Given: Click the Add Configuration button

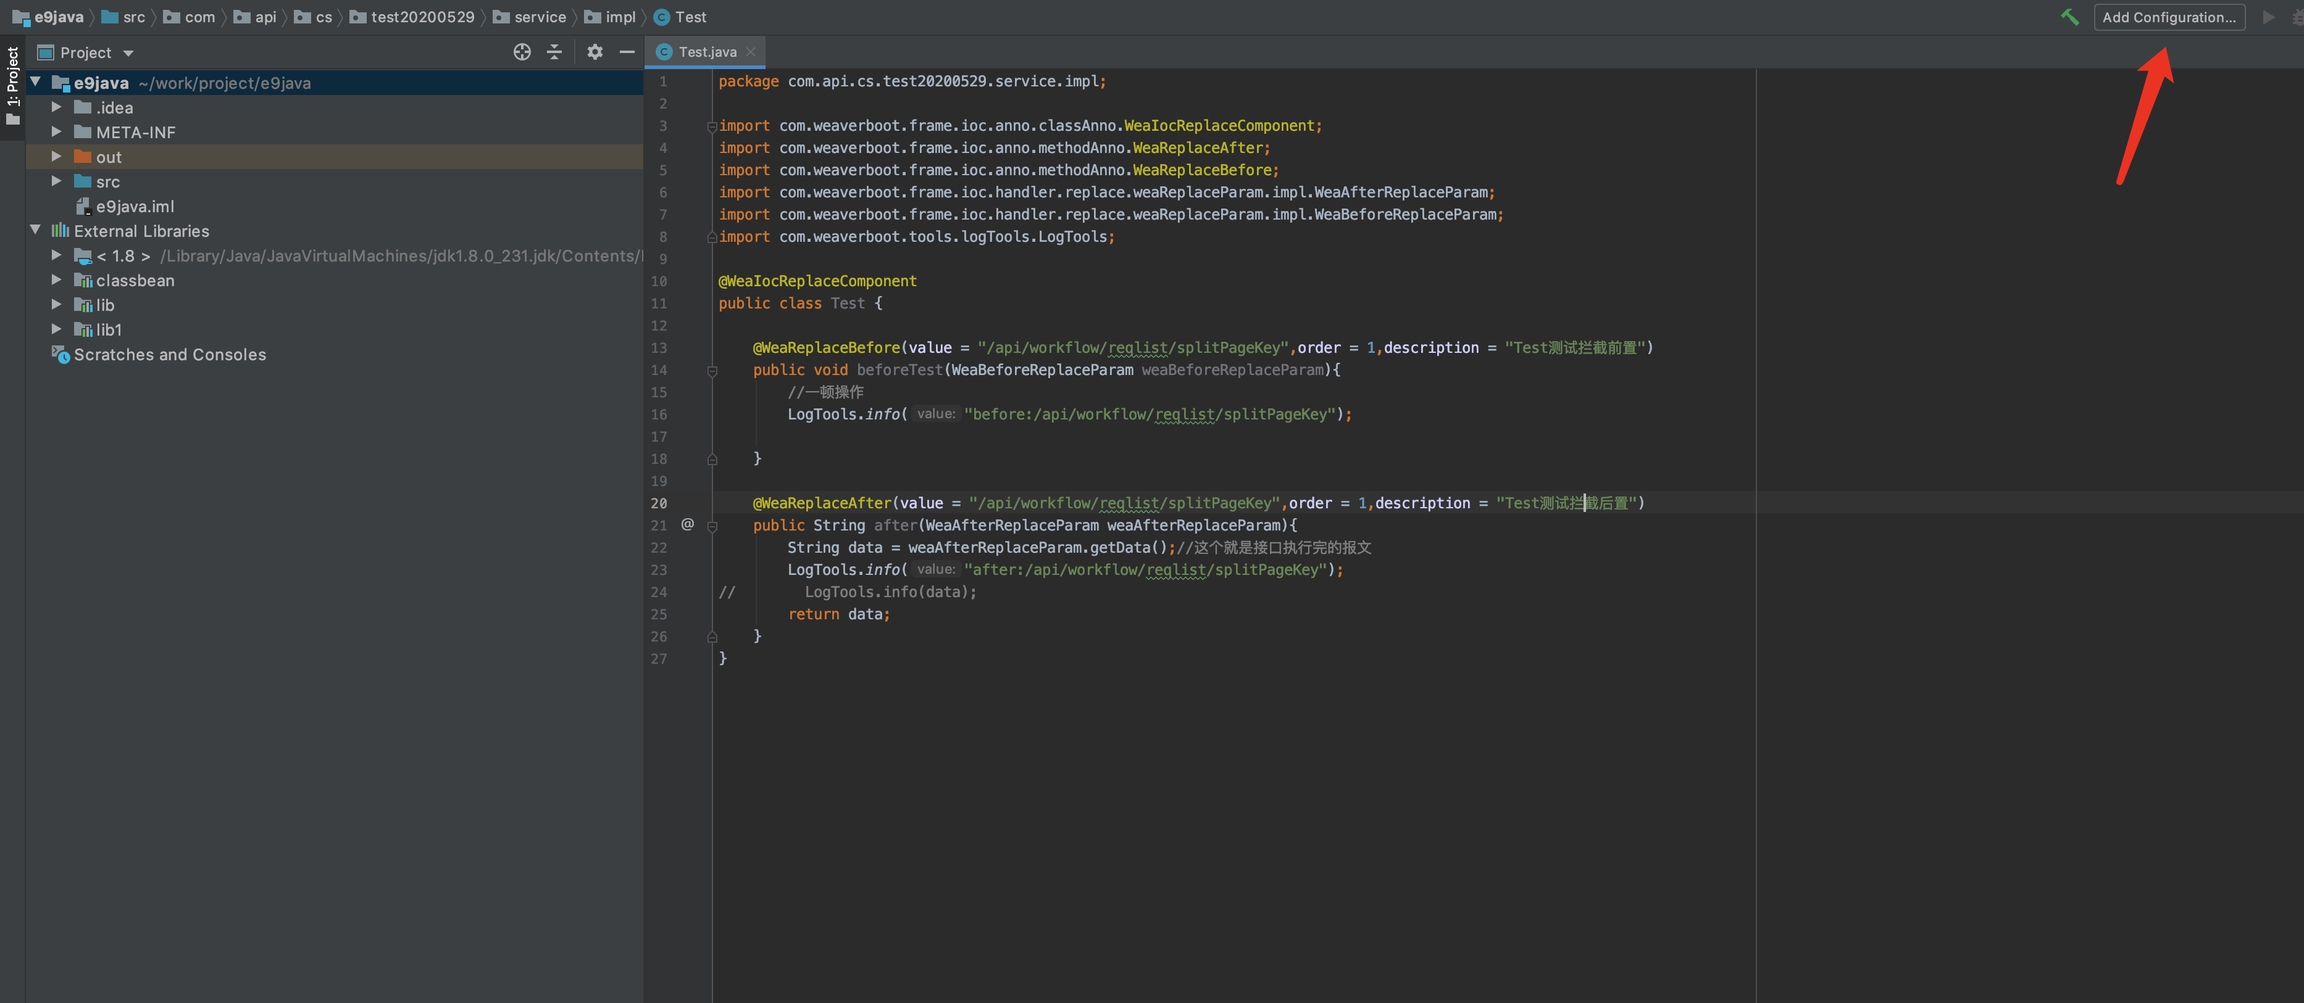Looking at the screenshot, I should (2168, 17).
